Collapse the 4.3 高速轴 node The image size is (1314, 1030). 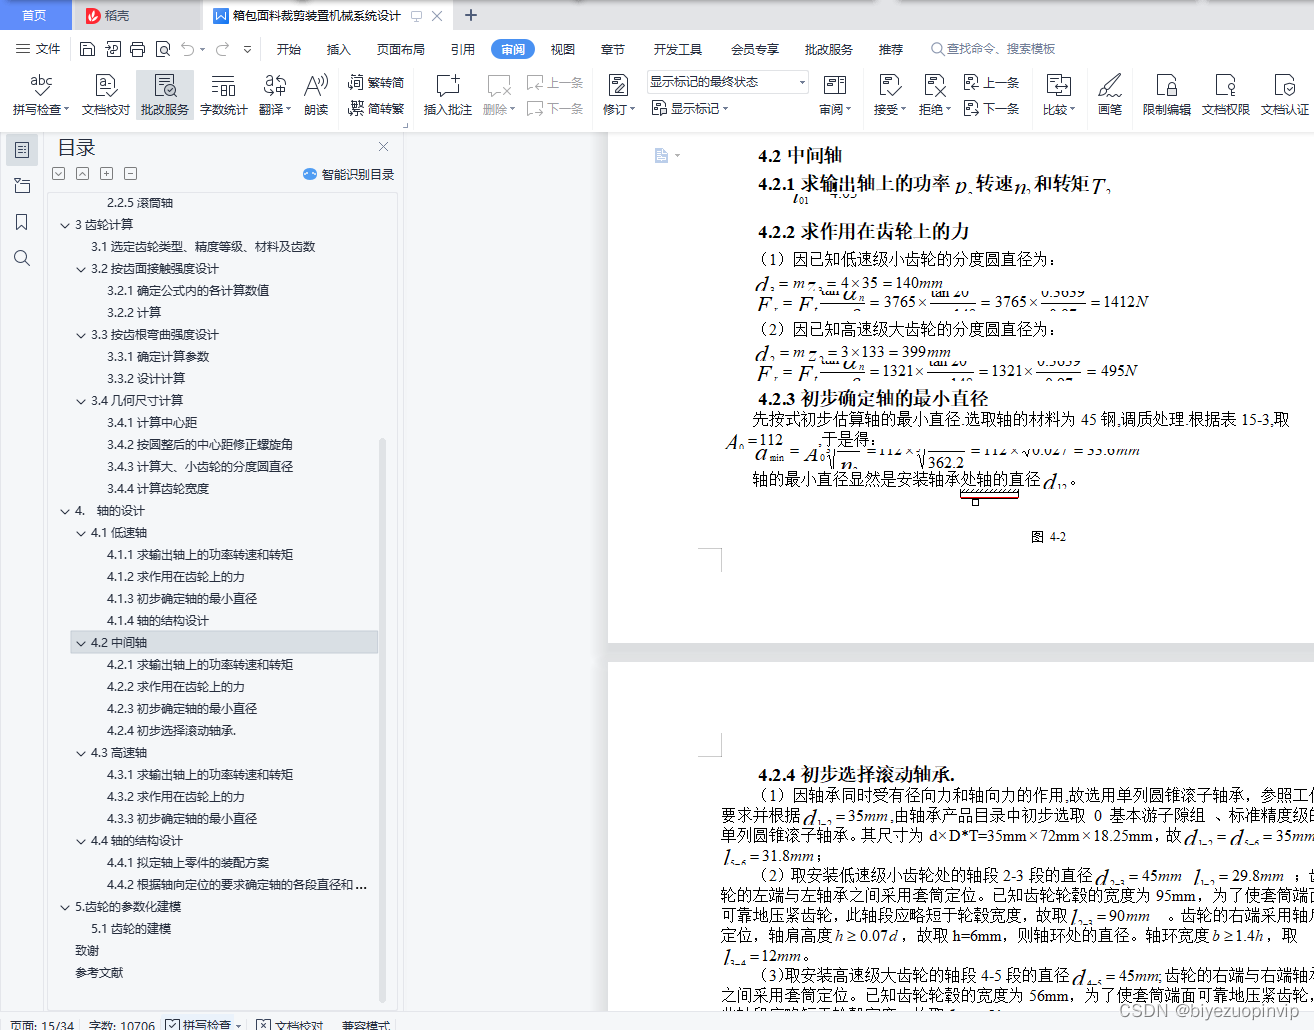pos(81,753)
